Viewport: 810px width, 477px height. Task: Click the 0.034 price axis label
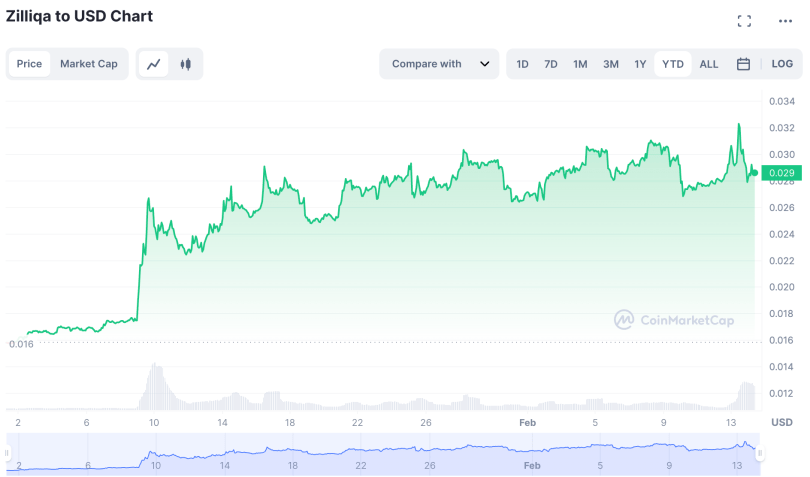(782, 101)
